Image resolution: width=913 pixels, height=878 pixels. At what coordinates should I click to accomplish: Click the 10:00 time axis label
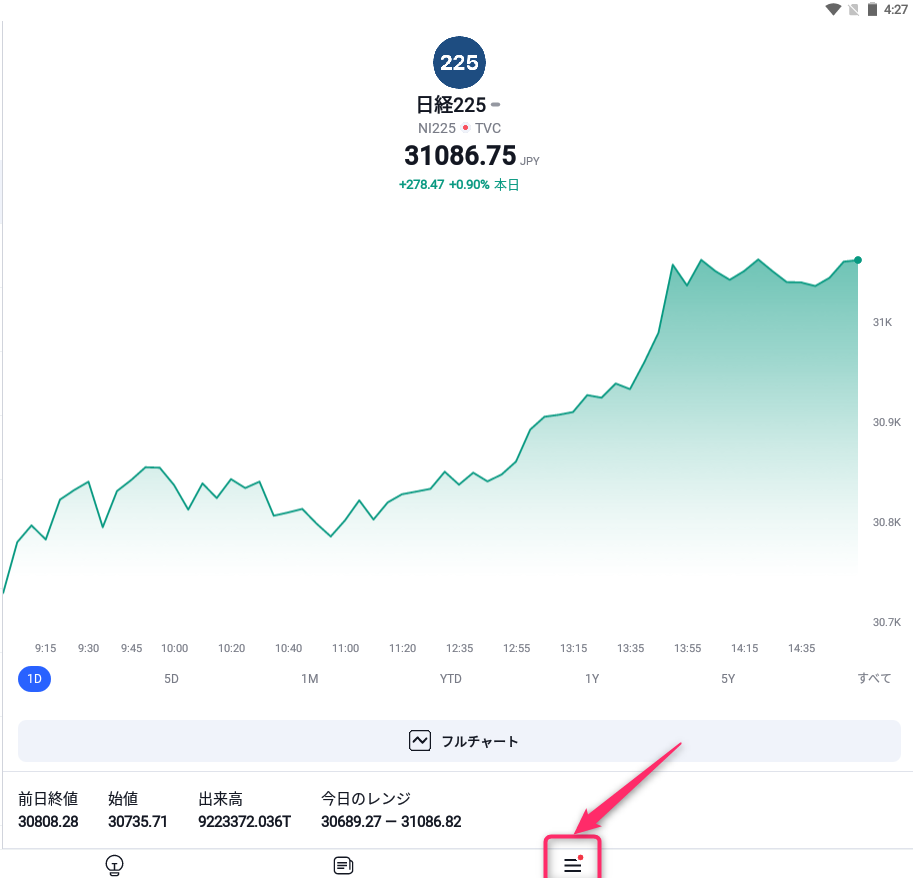click(x=175, y=648)
